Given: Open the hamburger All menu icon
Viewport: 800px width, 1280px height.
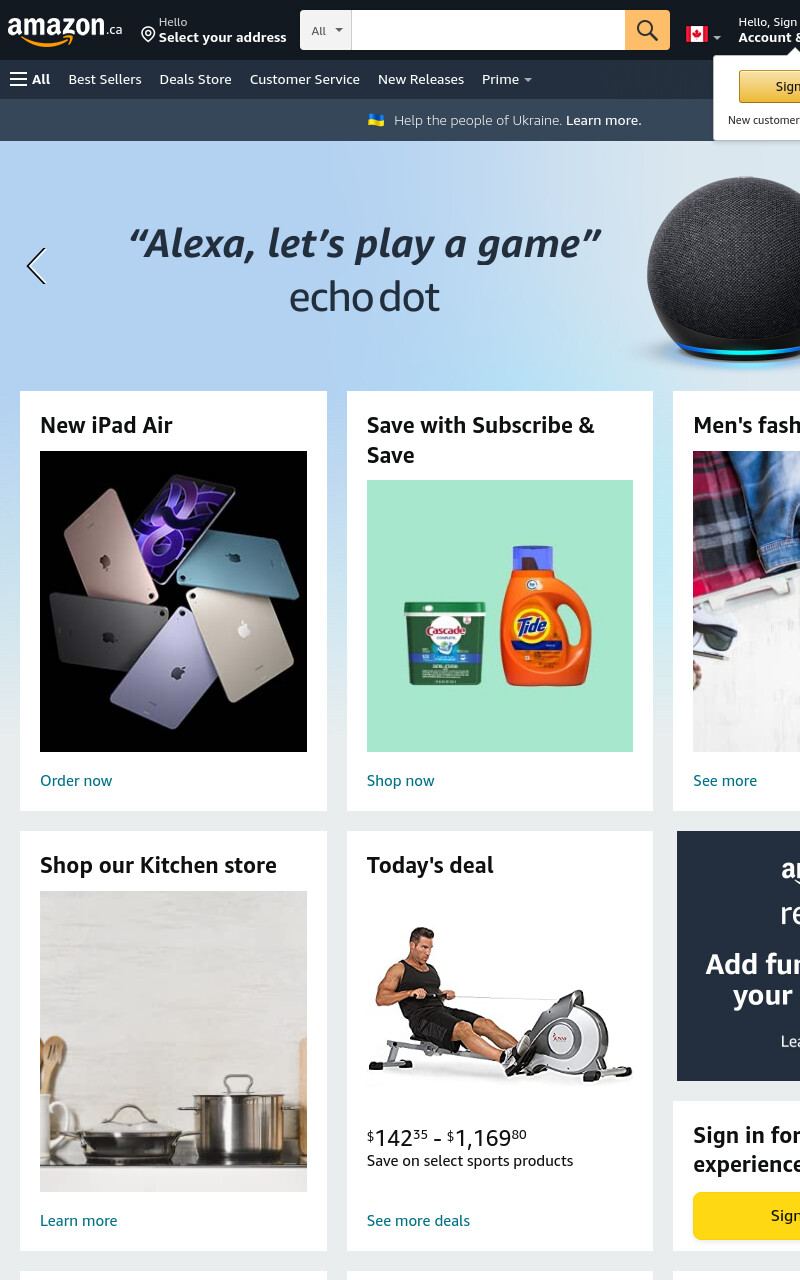Looking at the screenshot, I should click(18, 79).
